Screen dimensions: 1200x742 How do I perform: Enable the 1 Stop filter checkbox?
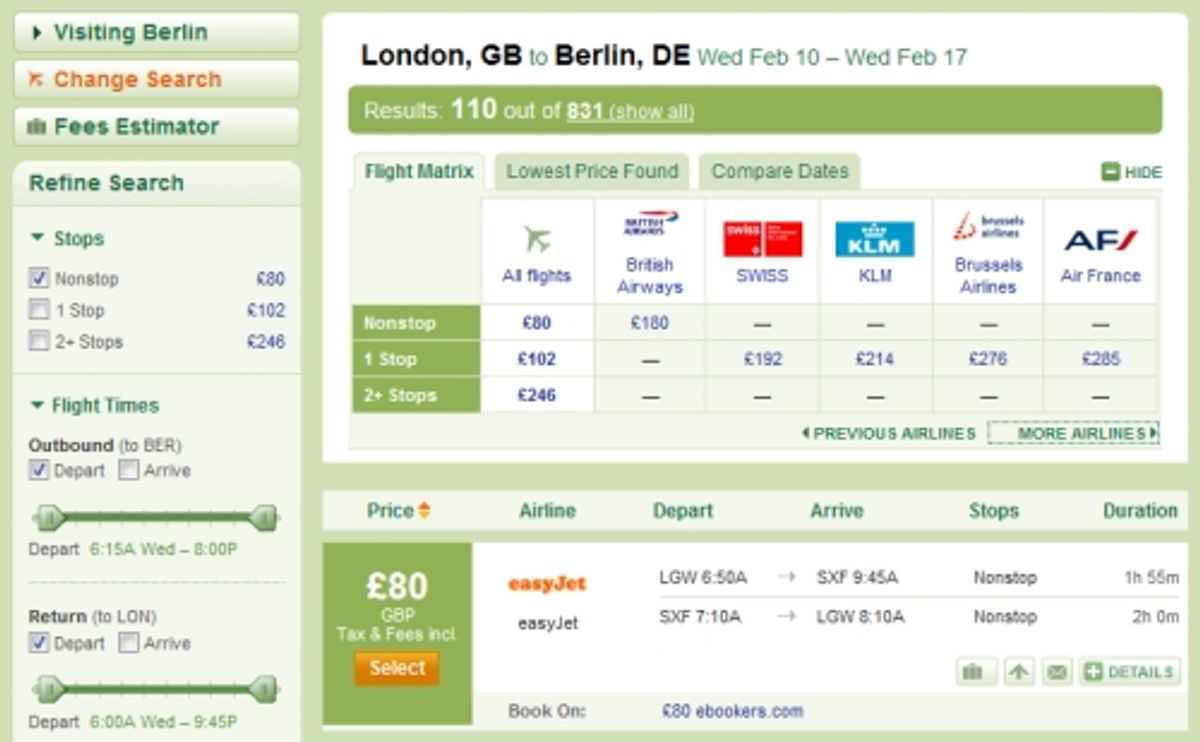coord(39,310)
